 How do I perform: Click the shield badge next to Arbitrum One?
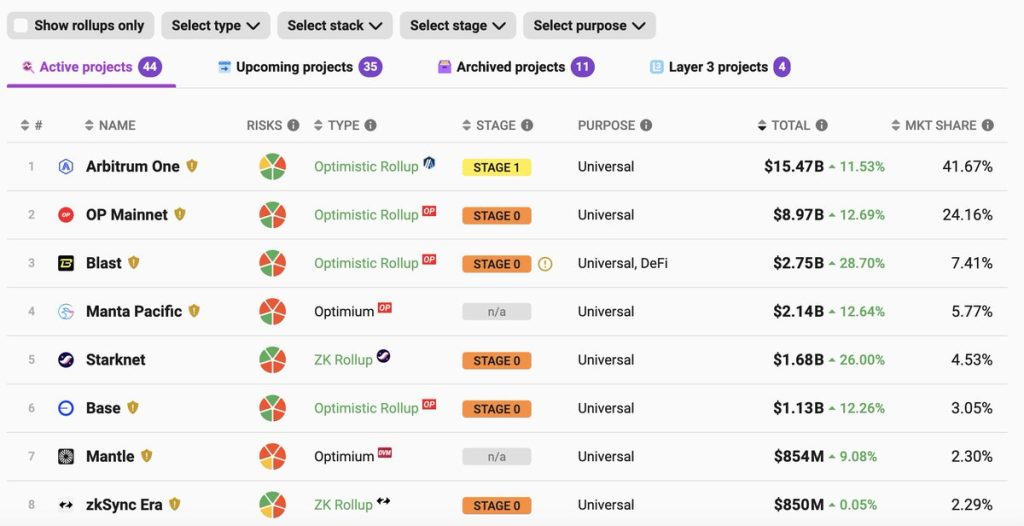click(191, 166)
